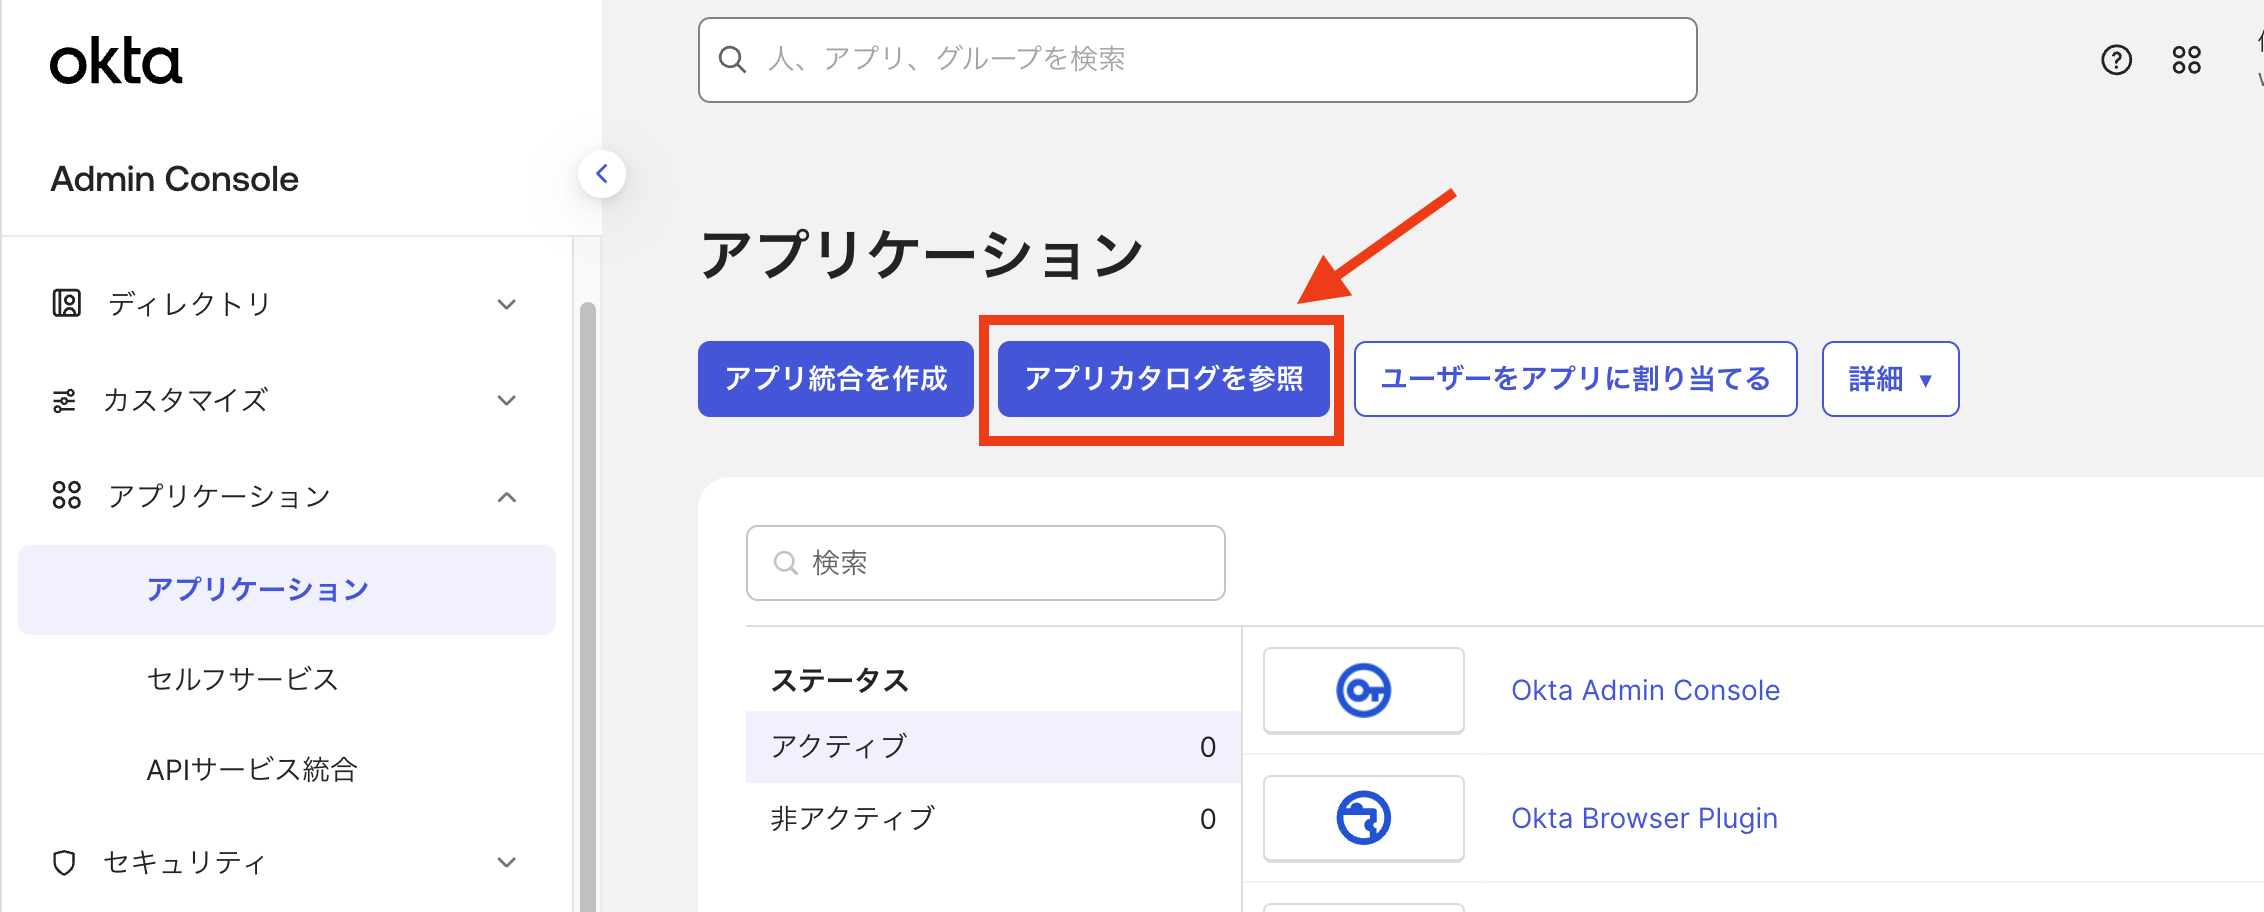This screenshot has height=912, width=2264.
Task: Open the help question mark icon
Action: [x=2116, y=60]
